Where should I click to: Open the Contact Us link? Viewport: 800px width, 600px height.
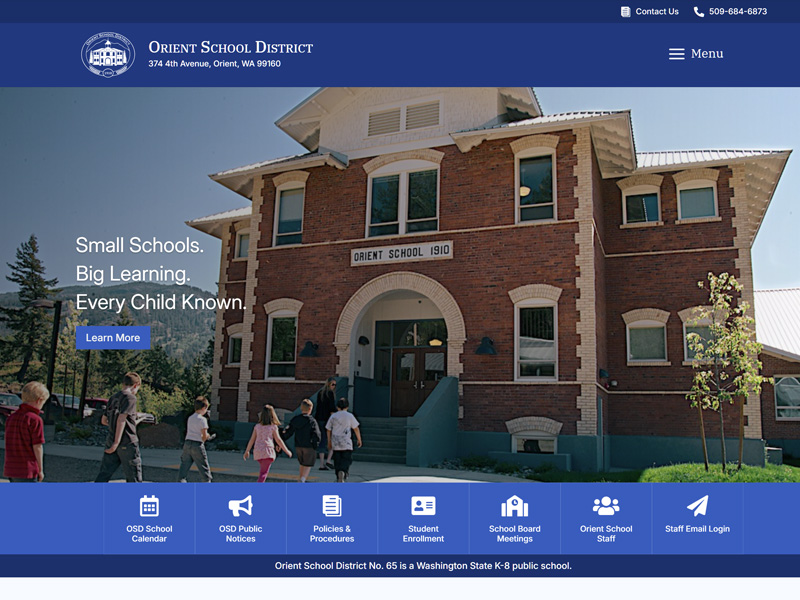tap(657, 12)
